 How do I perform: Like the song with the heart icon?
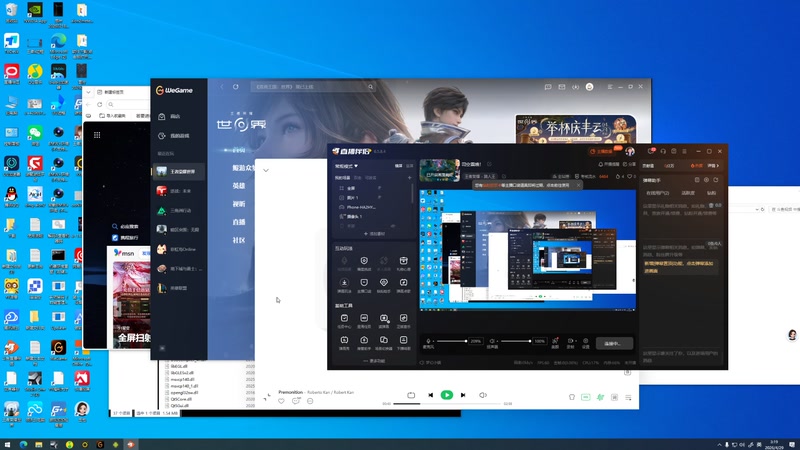click(281, 401)
